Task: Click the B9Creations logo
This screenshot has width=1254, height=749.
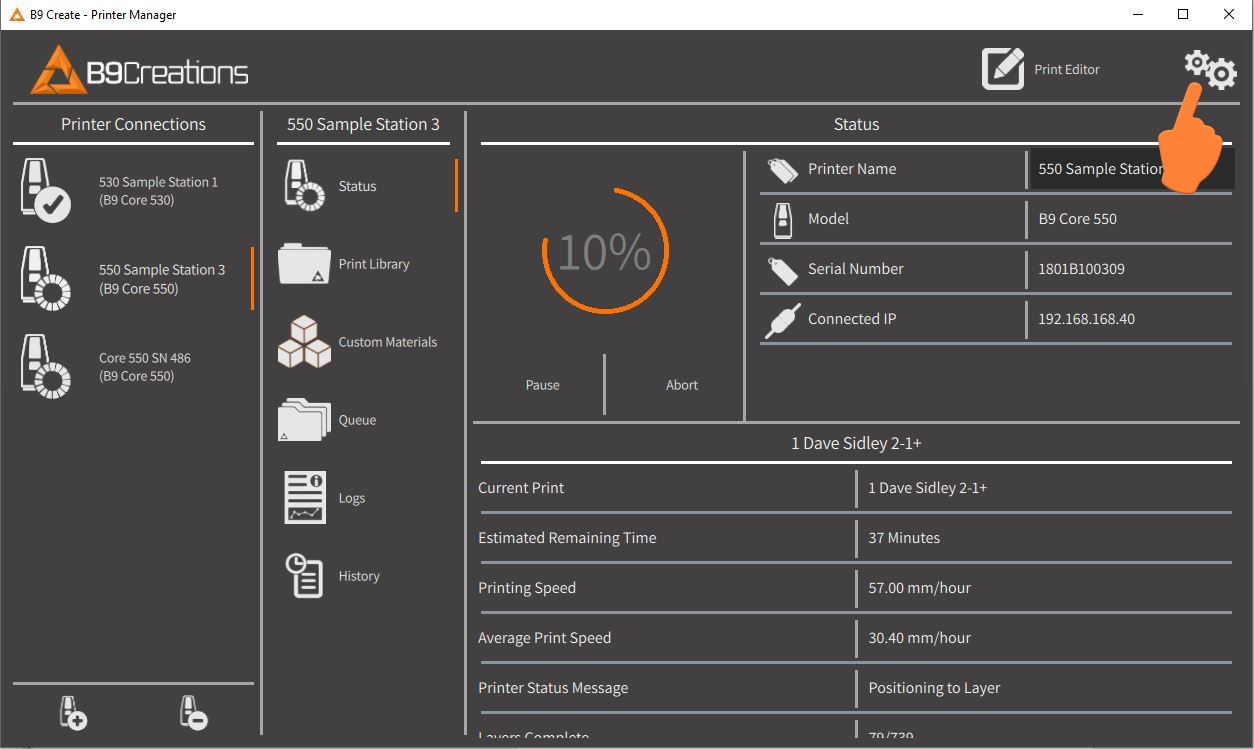Action: (140, 70)
